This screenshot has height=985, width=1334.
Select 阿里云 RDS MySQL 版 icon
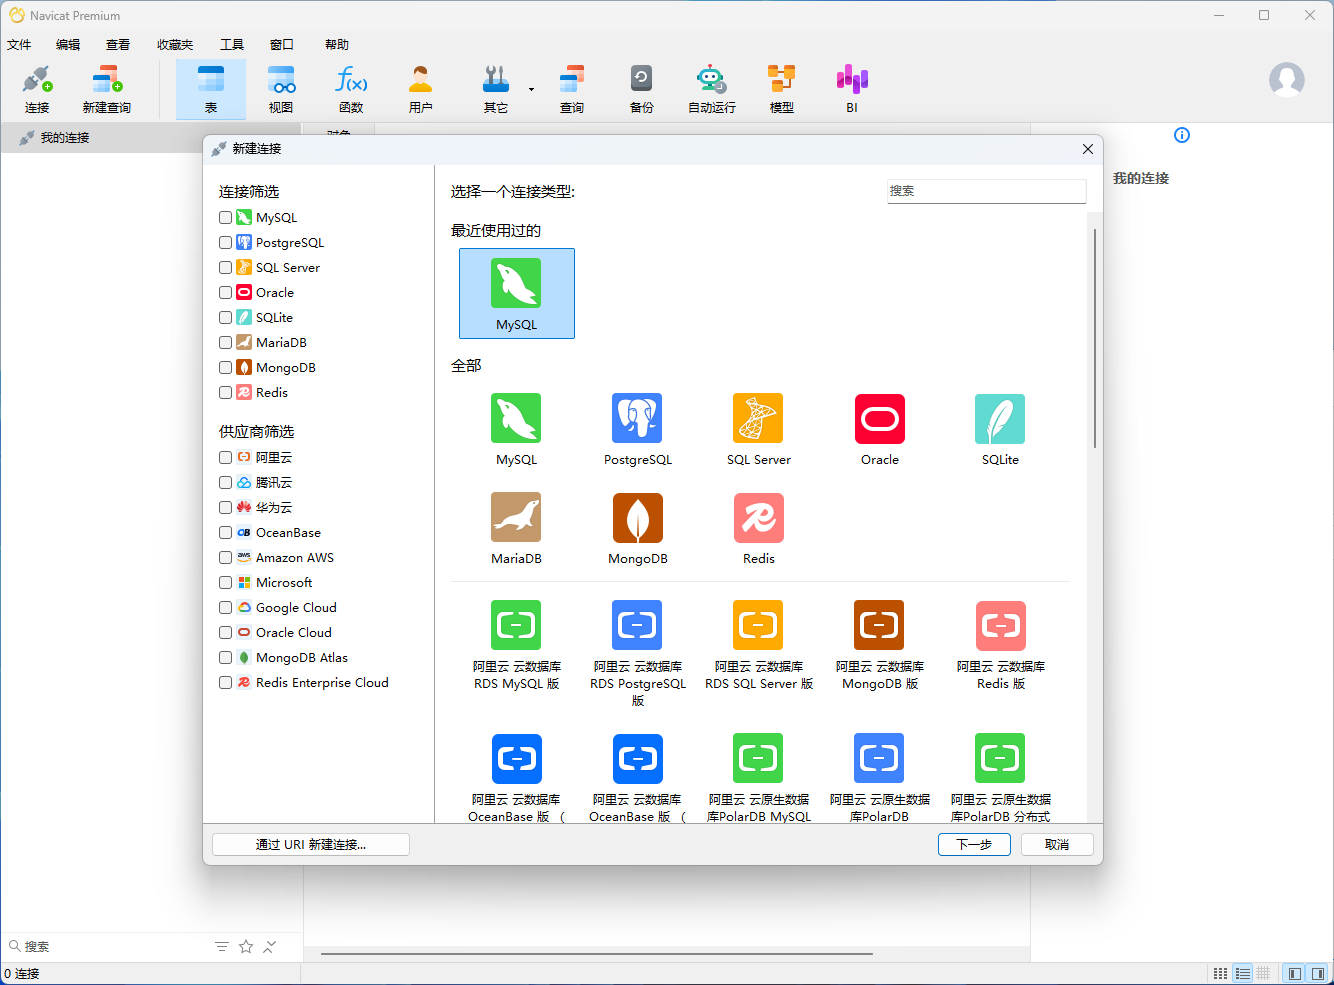click(516, 626)
